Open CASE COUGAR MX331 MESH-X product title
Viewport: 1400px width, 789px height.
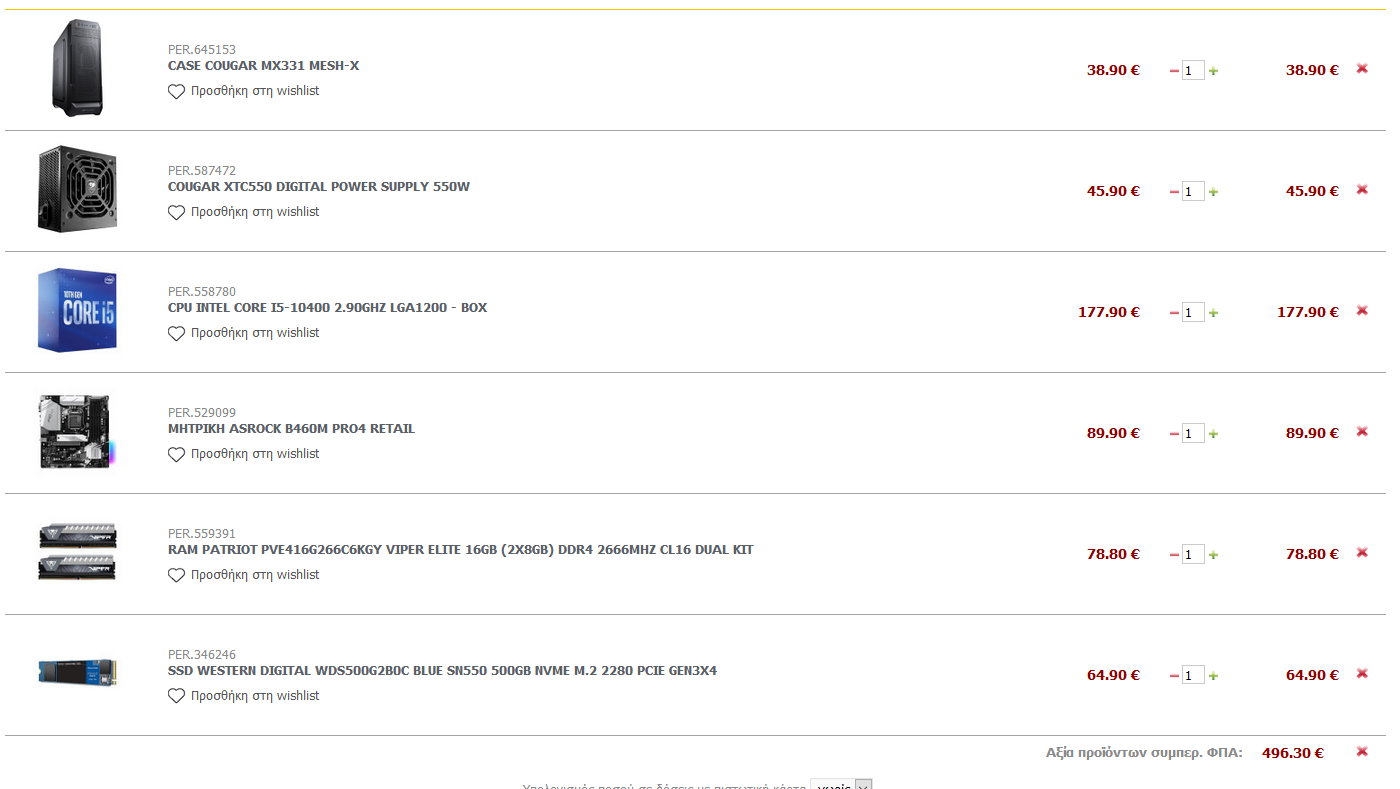(x=263, y=66)
